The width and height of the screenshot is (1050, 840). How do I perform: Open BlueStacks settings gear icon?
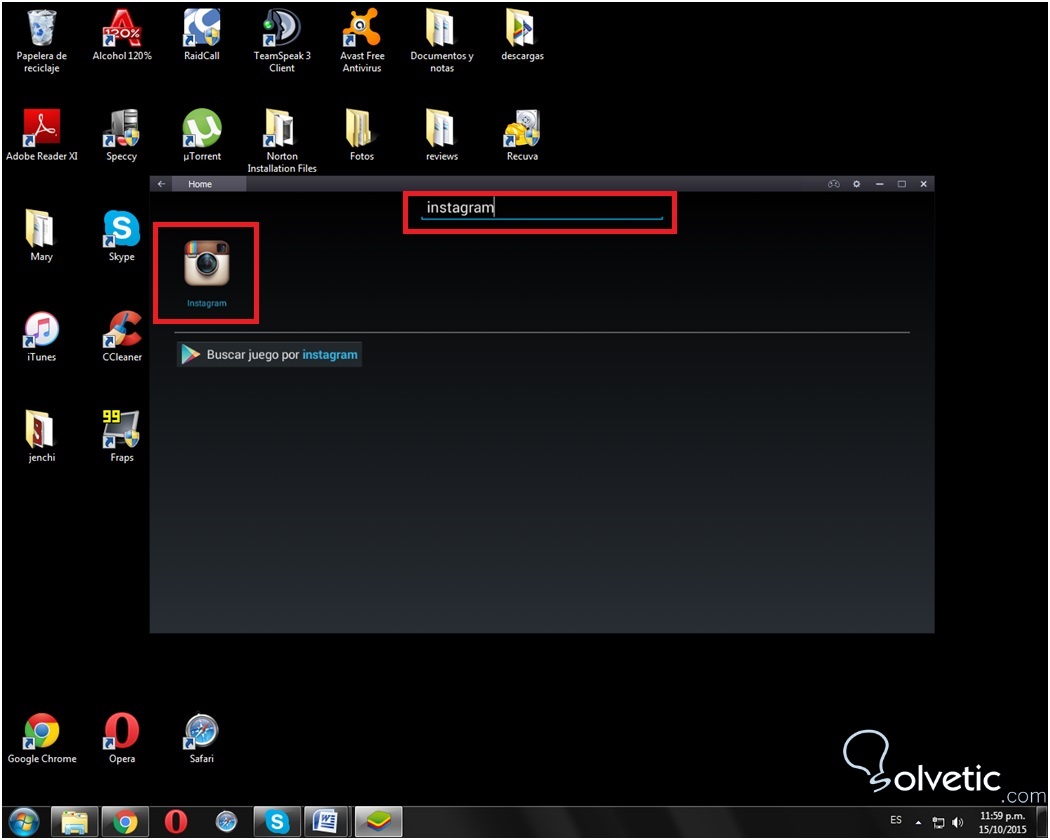(856, 184)
